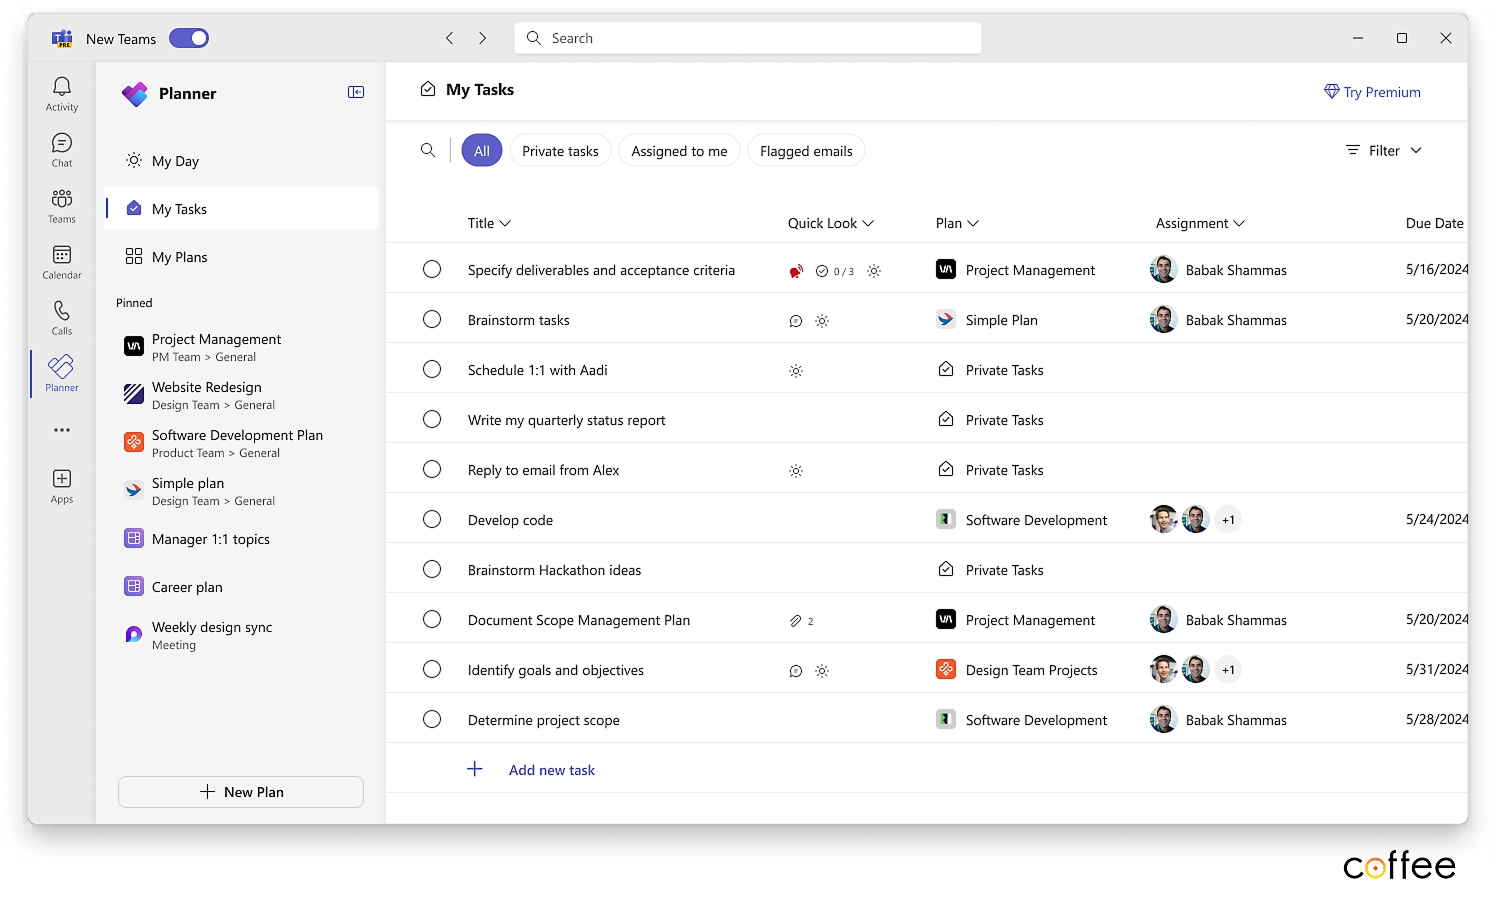Go back with the back arrow
Screen dimensions: 1496x918
coord(450,38)
